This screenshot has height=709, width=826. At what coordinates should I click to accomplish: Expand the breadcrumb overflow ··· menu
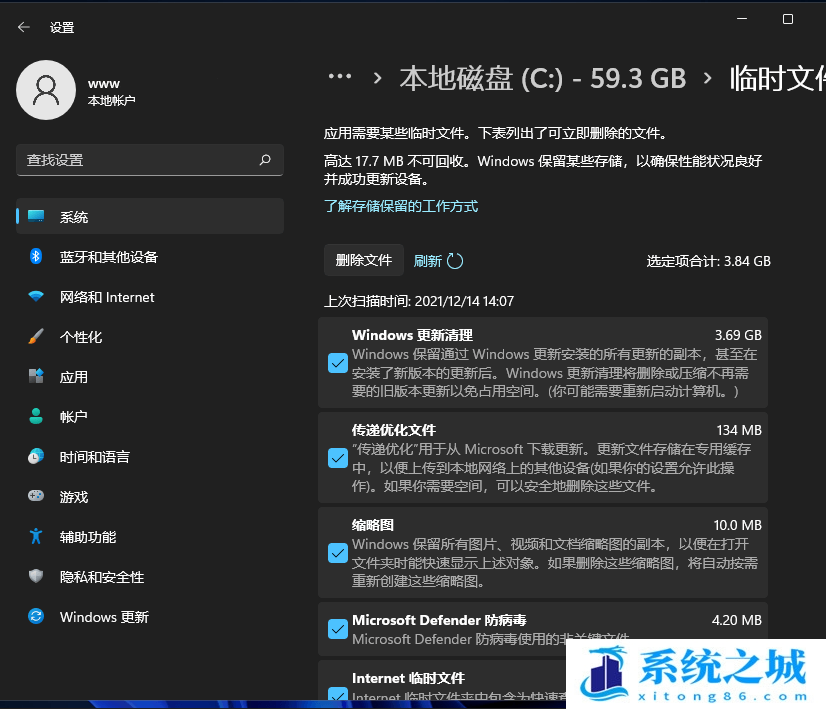340,76
